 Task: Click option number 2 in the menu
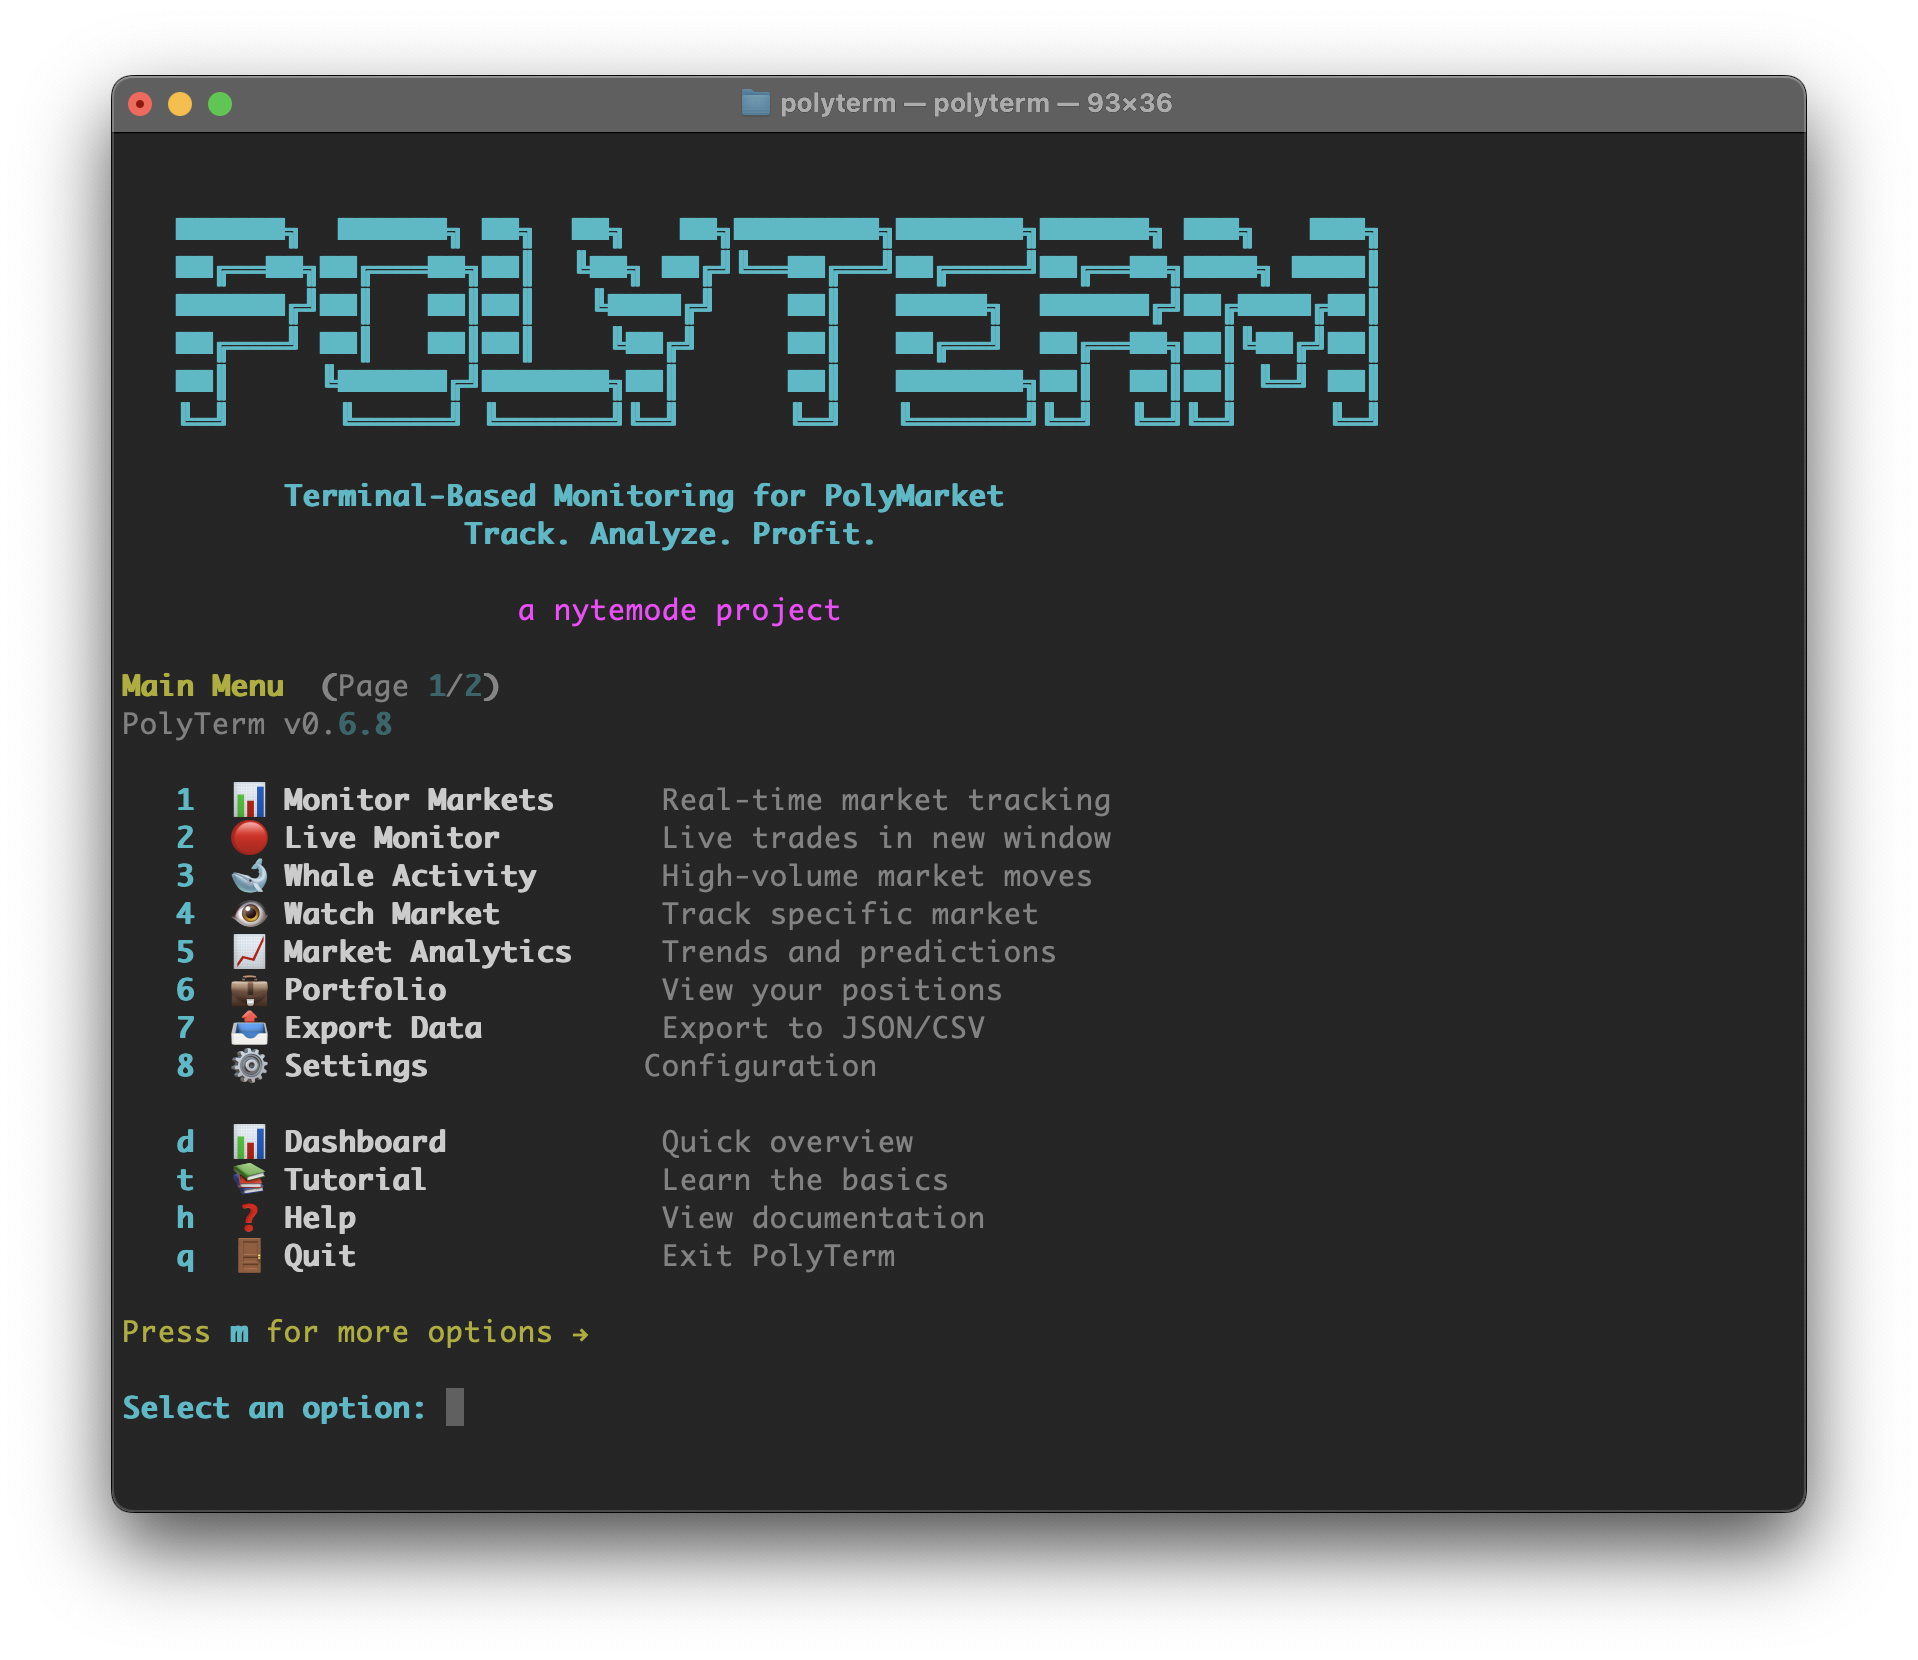click(x=185, y=838)
